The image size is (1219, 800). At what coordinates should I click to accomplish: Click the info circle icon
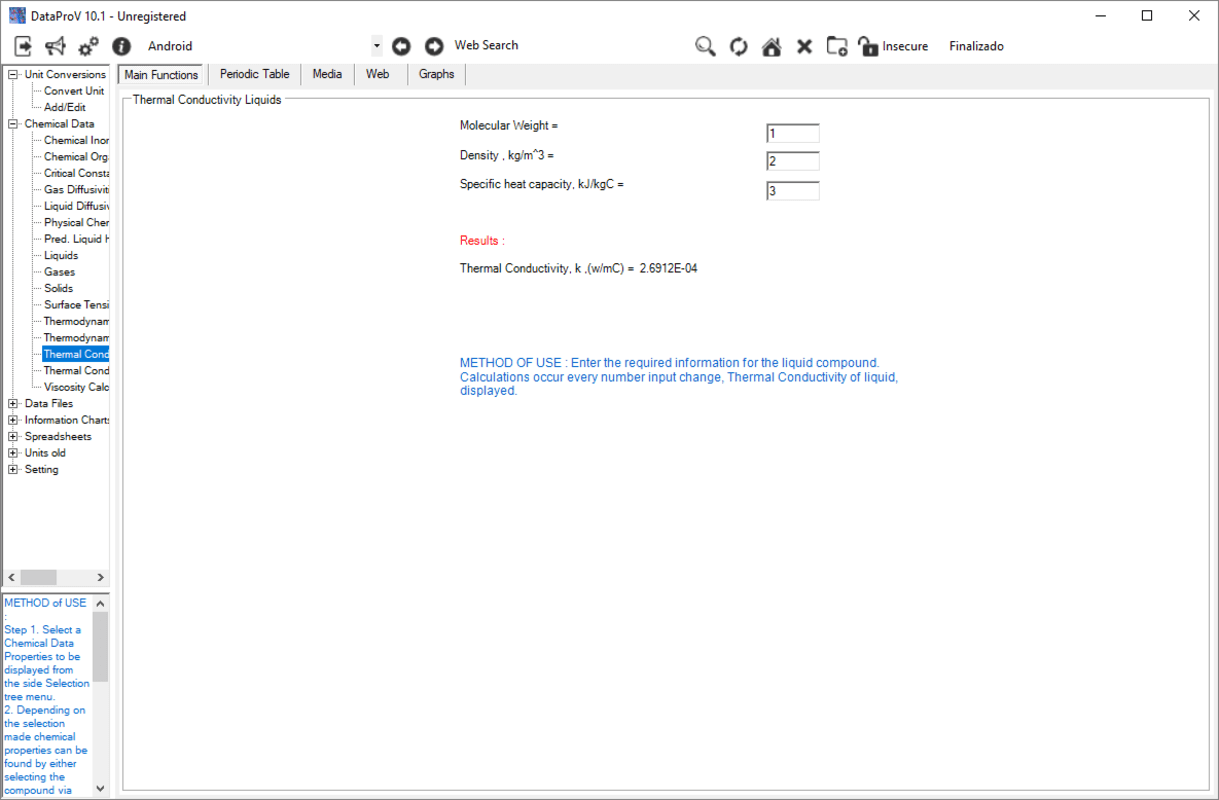pyautogui.click(x=121, y=46)
